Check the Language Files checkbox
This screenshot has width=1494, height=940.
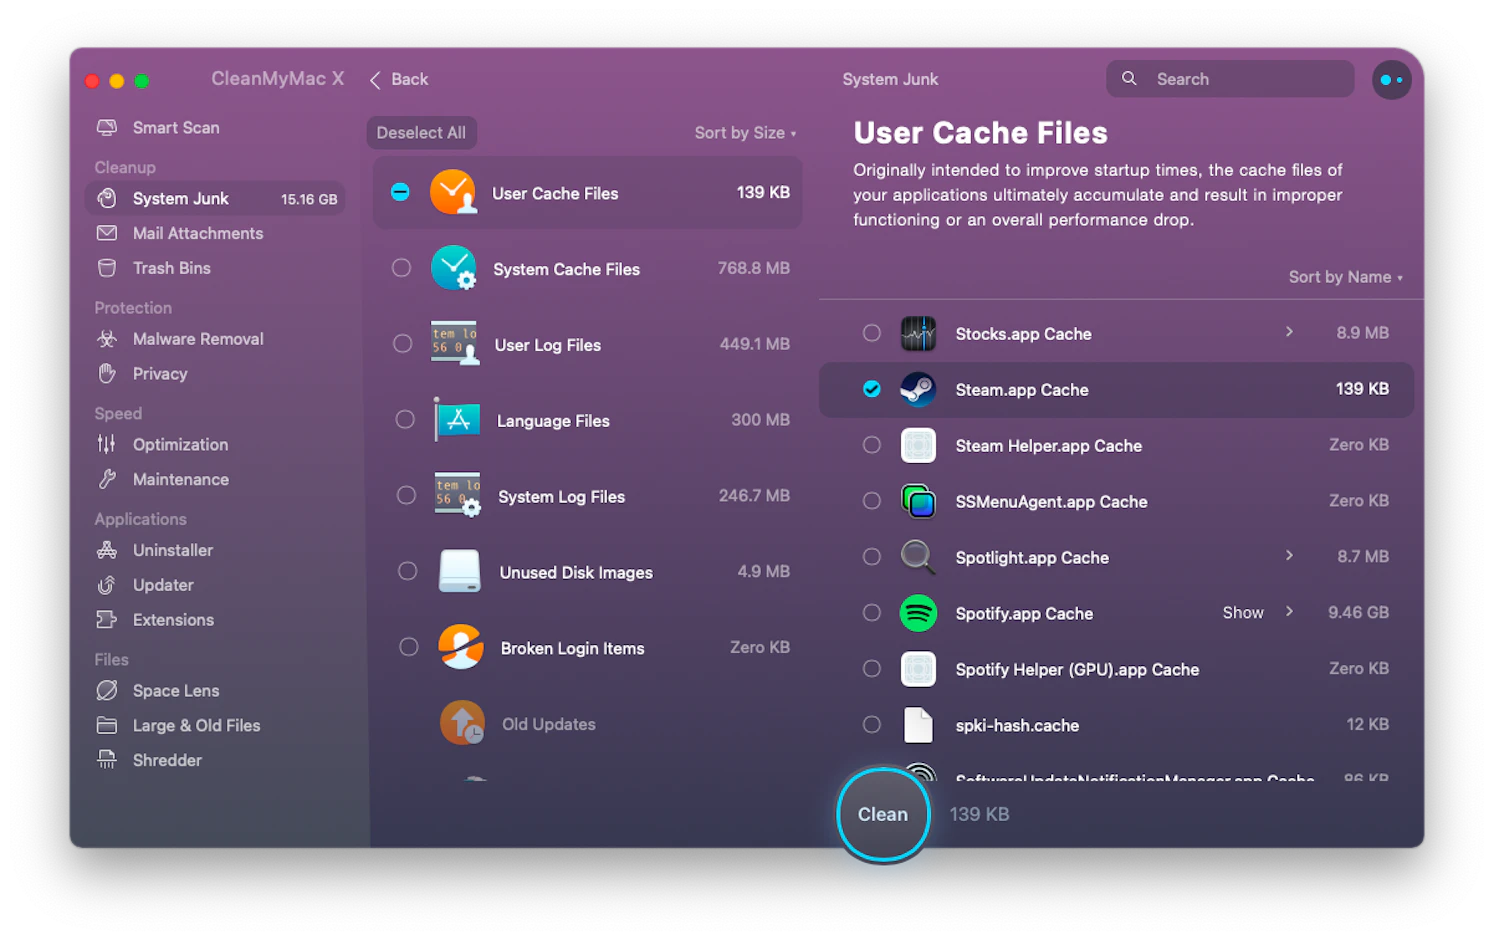pos(404,420)
